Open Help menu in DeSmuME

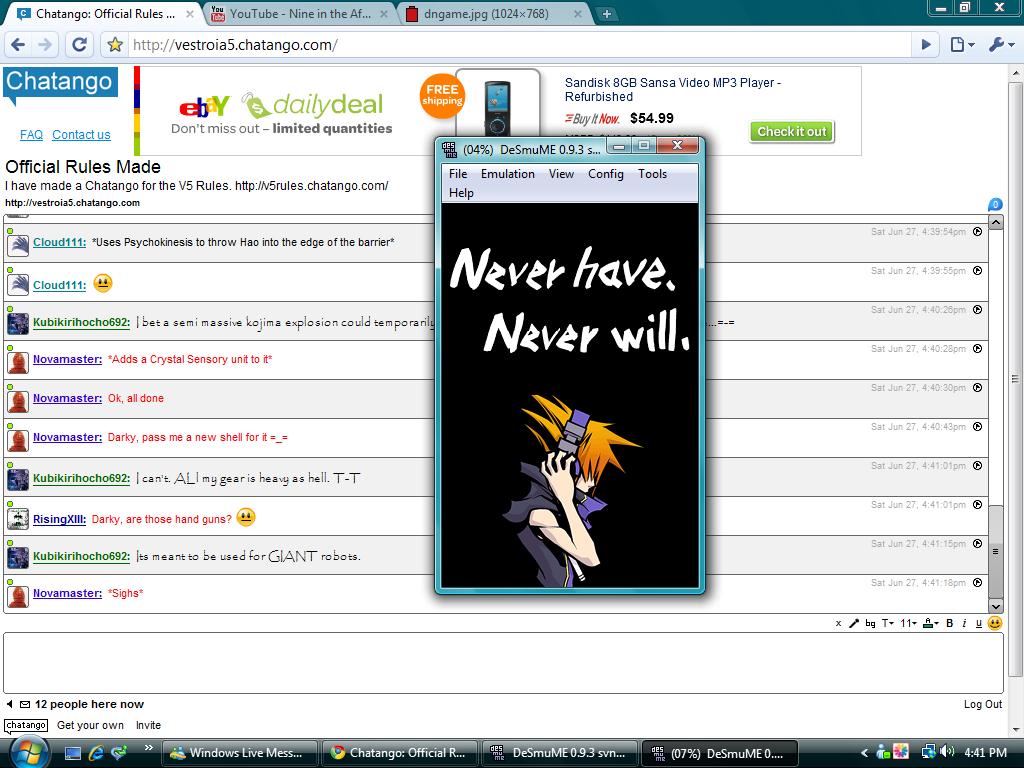(x=461, y=193)
